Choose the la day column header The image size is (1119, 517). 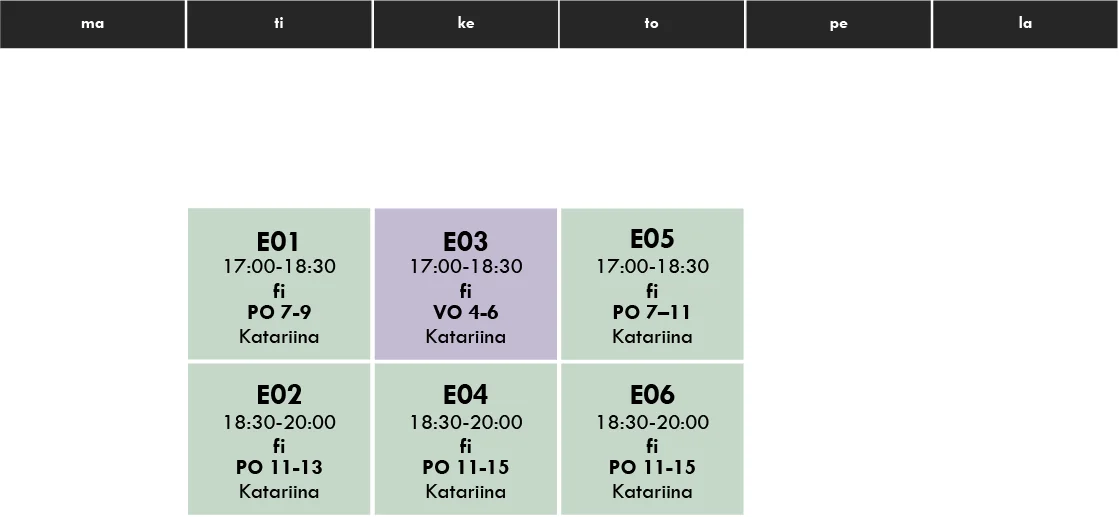pos(1025,24)
